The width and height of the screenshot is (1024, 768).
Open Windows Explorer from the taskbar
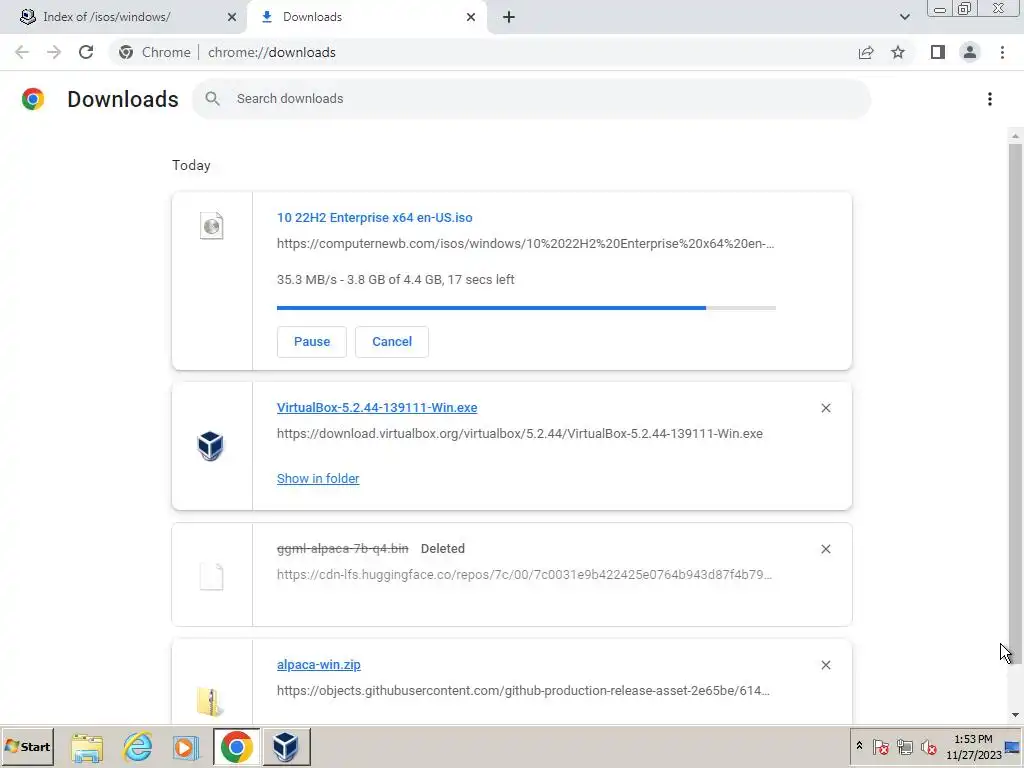(87, 747)
